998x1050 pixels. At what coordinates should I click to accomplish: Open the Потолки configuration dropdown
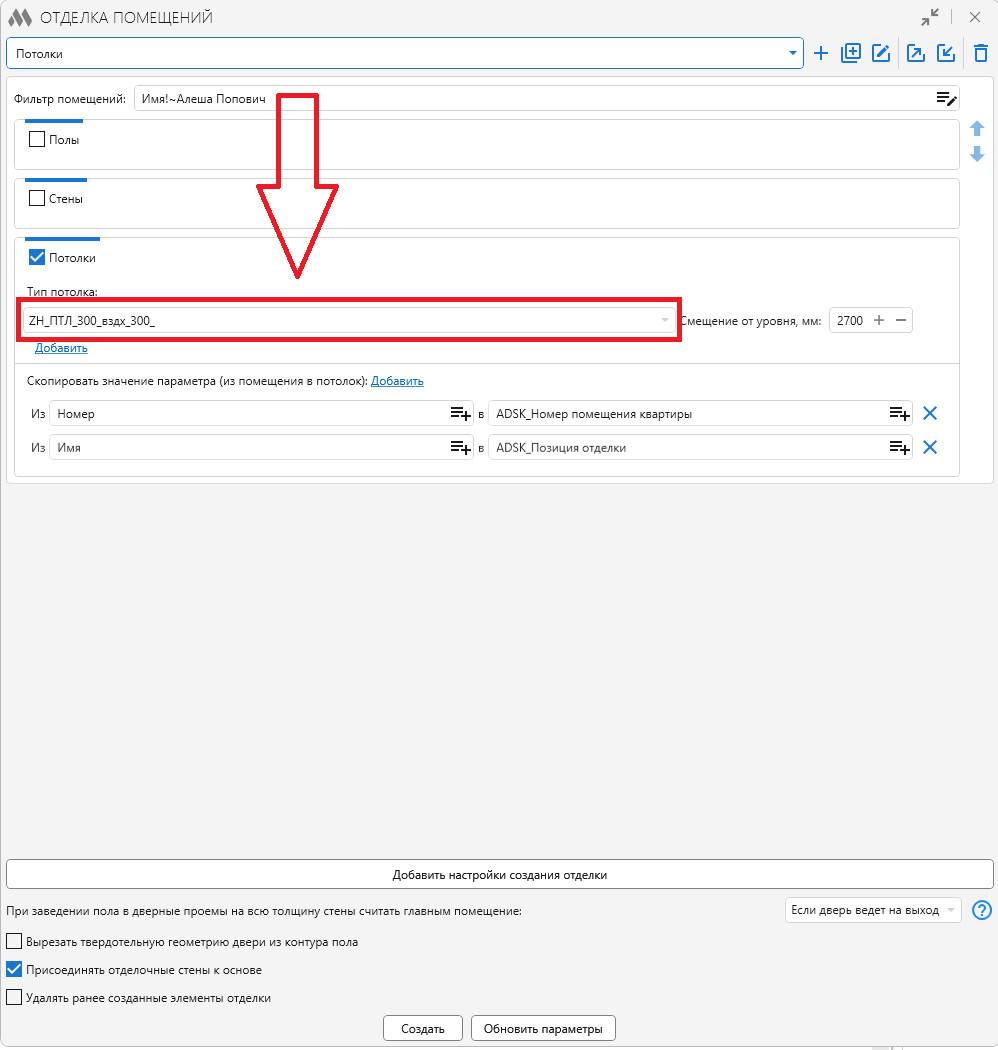(405, 54)
